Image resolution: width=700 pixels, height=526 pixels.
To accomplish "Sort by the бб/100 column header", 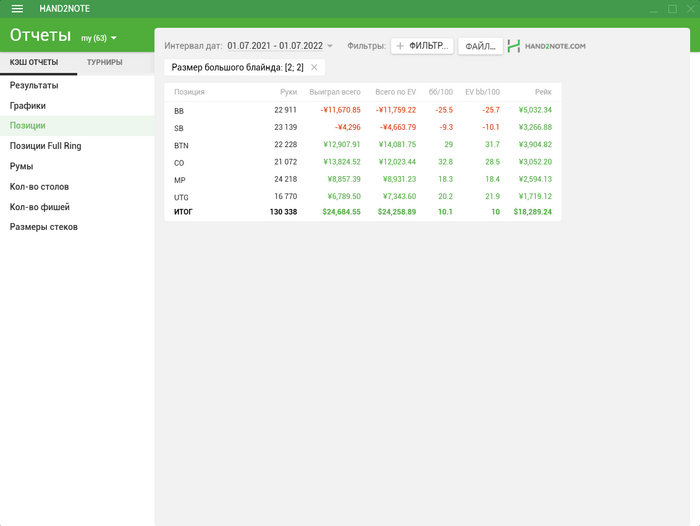I will (x=441, y=92).
